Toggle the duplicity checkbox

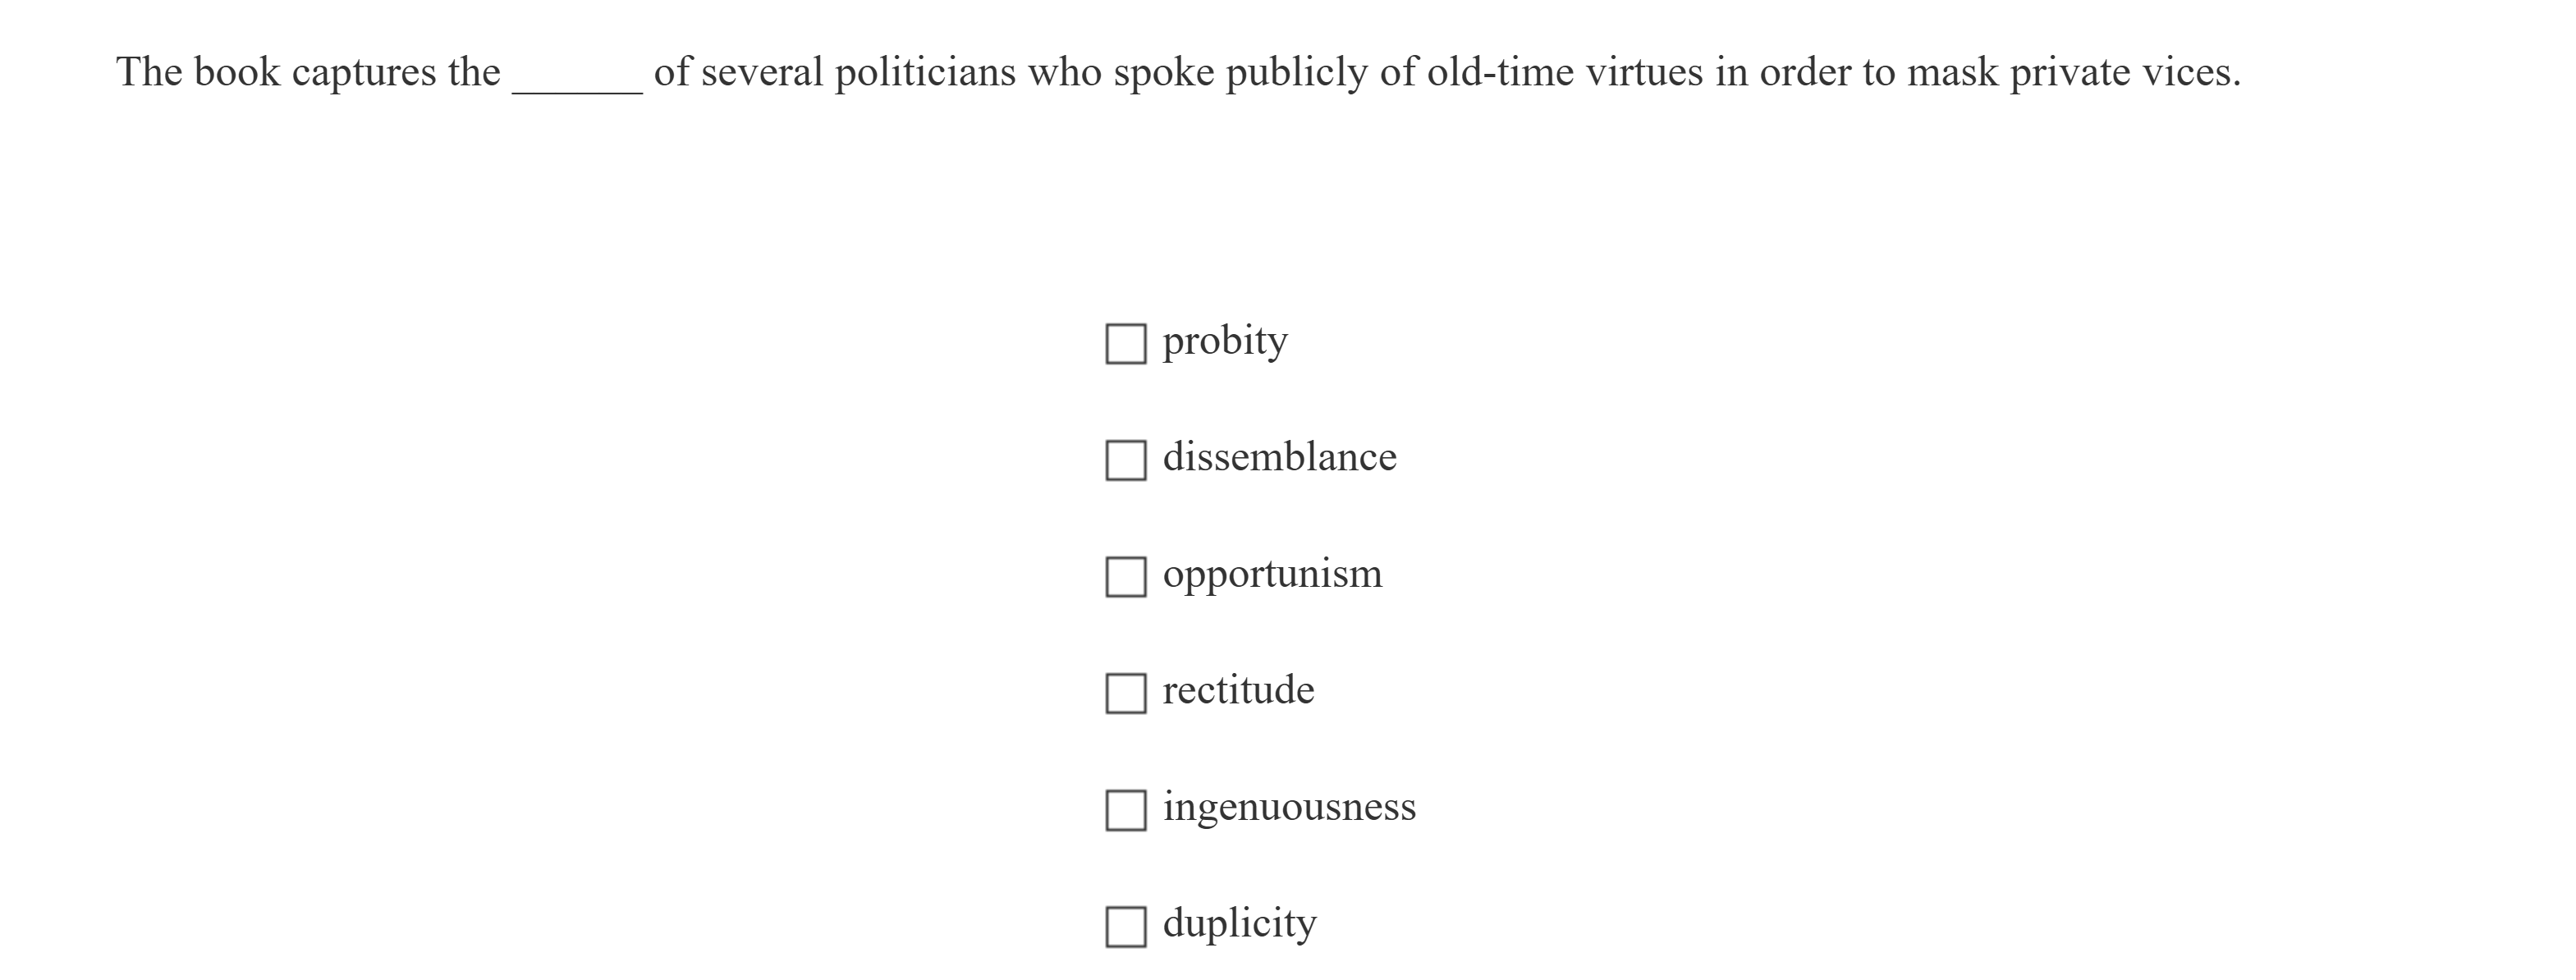coord(1125,926)
